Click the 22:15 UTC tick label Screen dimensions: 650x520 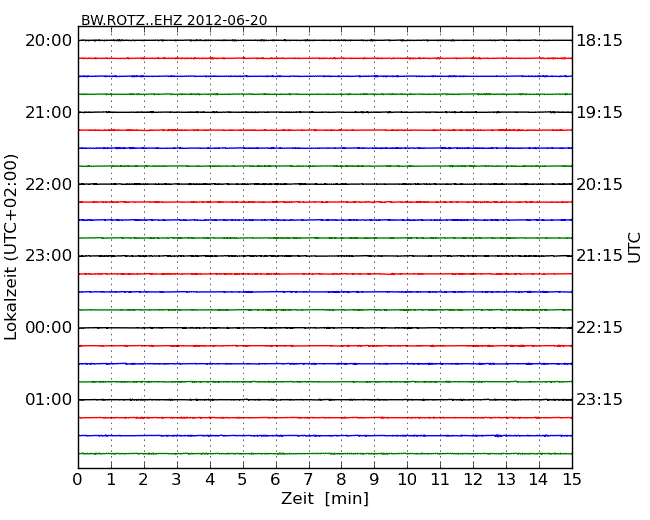(599, 328)
